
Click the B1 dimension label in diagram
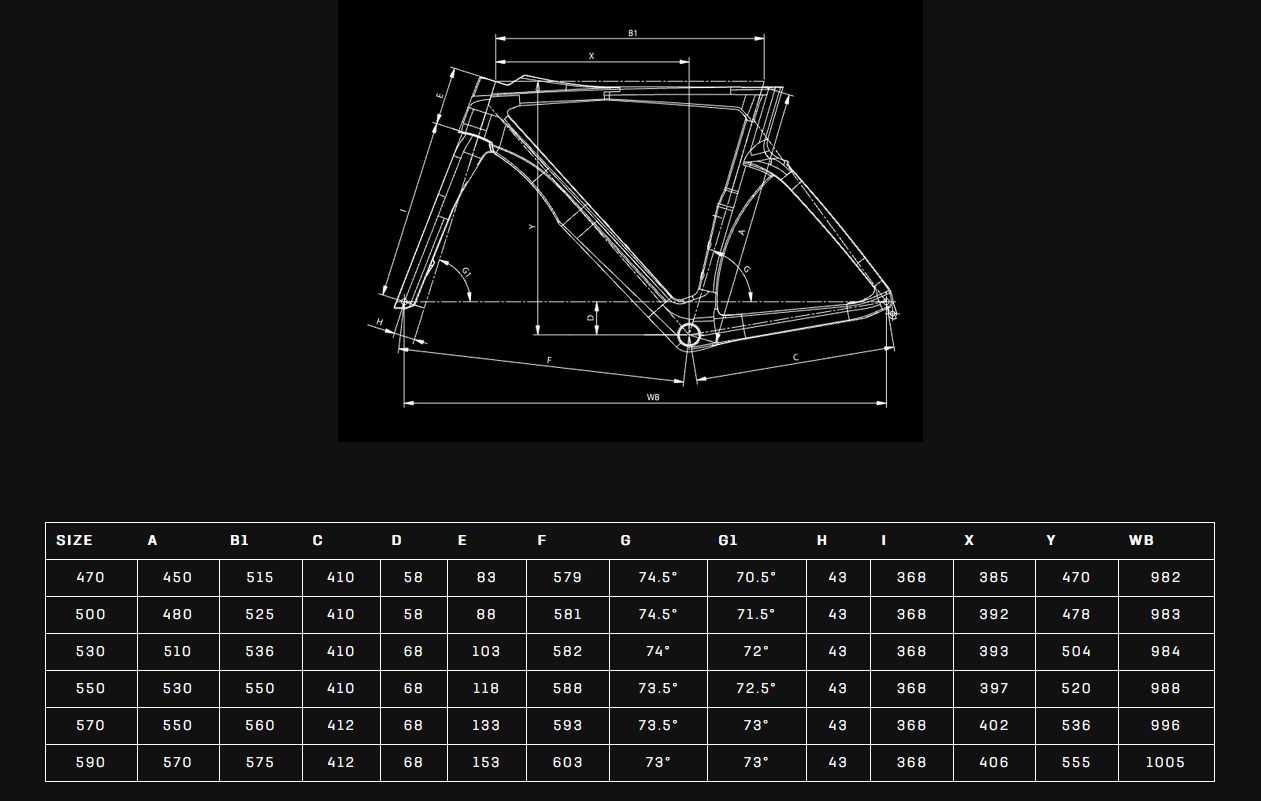(632, 33)
